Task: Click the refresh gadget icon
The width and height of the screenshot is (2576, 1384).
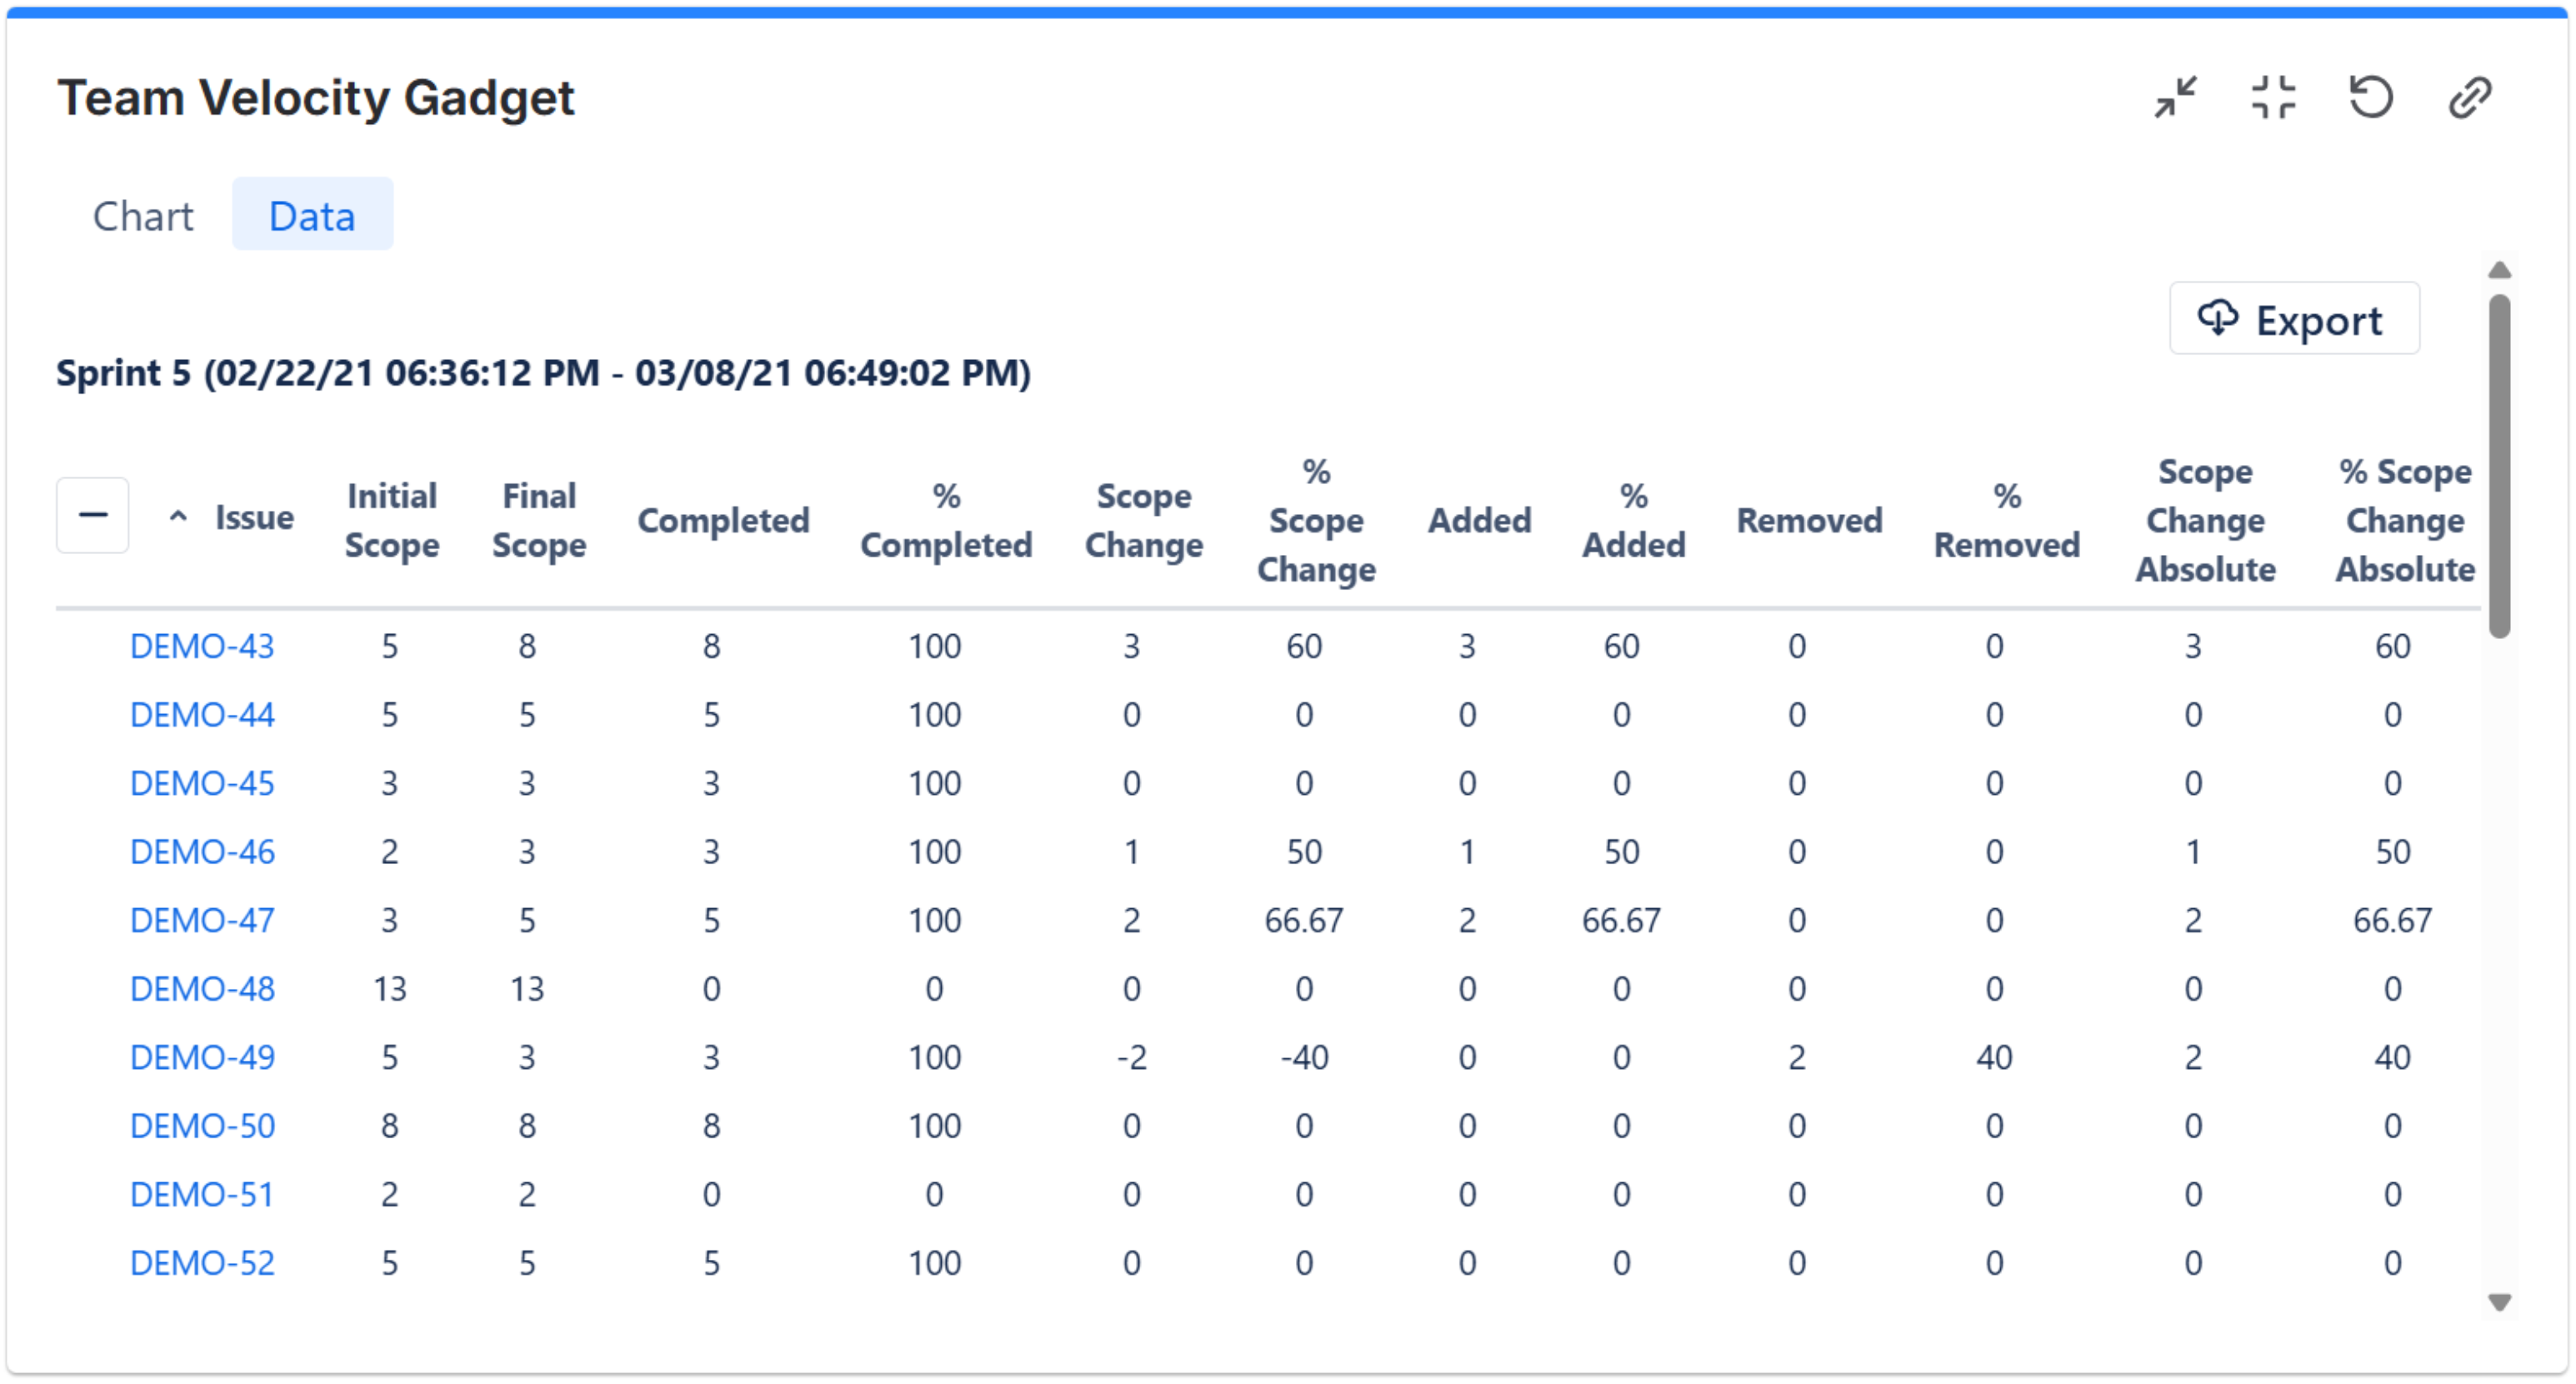Action: point(2371,97)
